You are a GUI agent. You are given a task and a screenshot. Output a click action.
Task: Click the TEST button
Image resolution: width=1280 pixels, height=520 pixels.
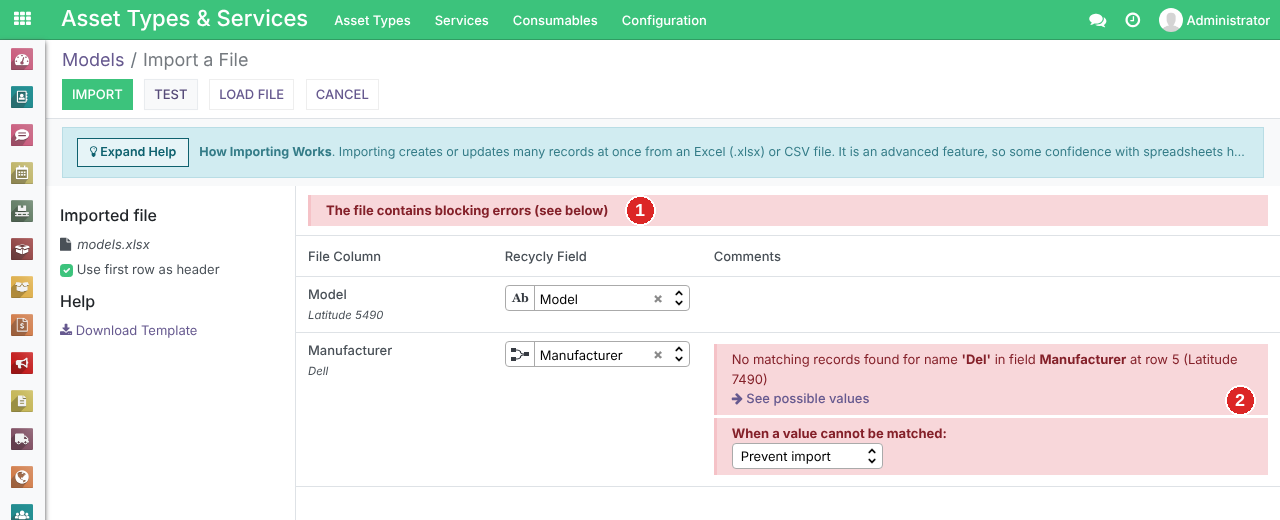(x=171, y=94)
